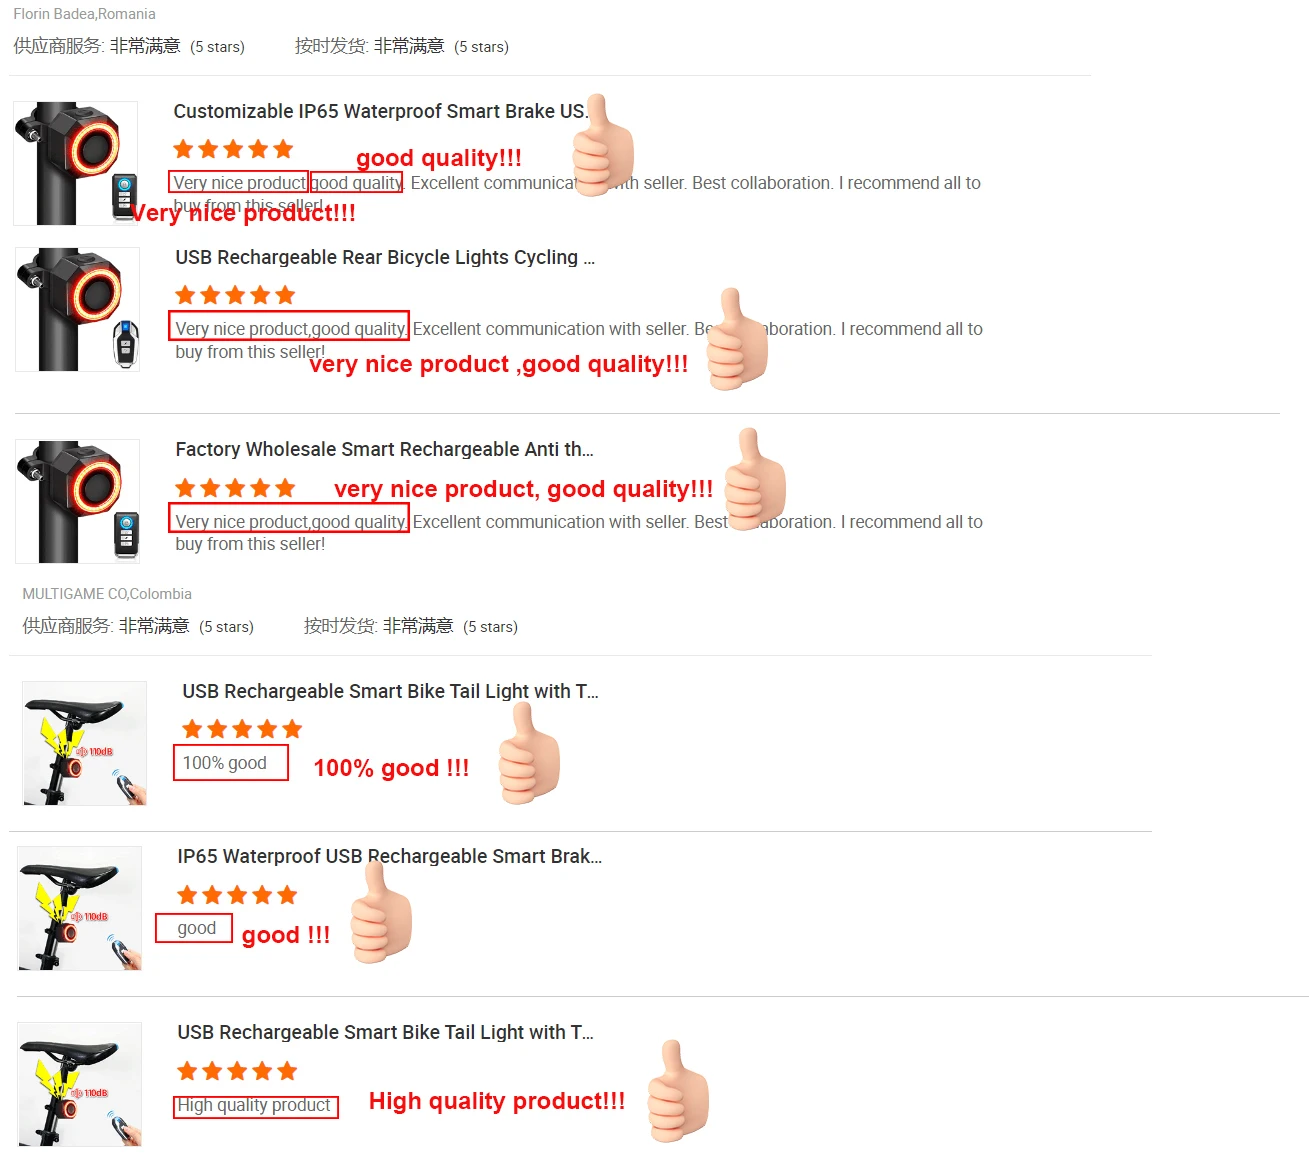Click star rating under Customizable IP65 Waterproof title
This screenshot has width=1309, height=1163.
pyautogui.click(x=233, y=150)
